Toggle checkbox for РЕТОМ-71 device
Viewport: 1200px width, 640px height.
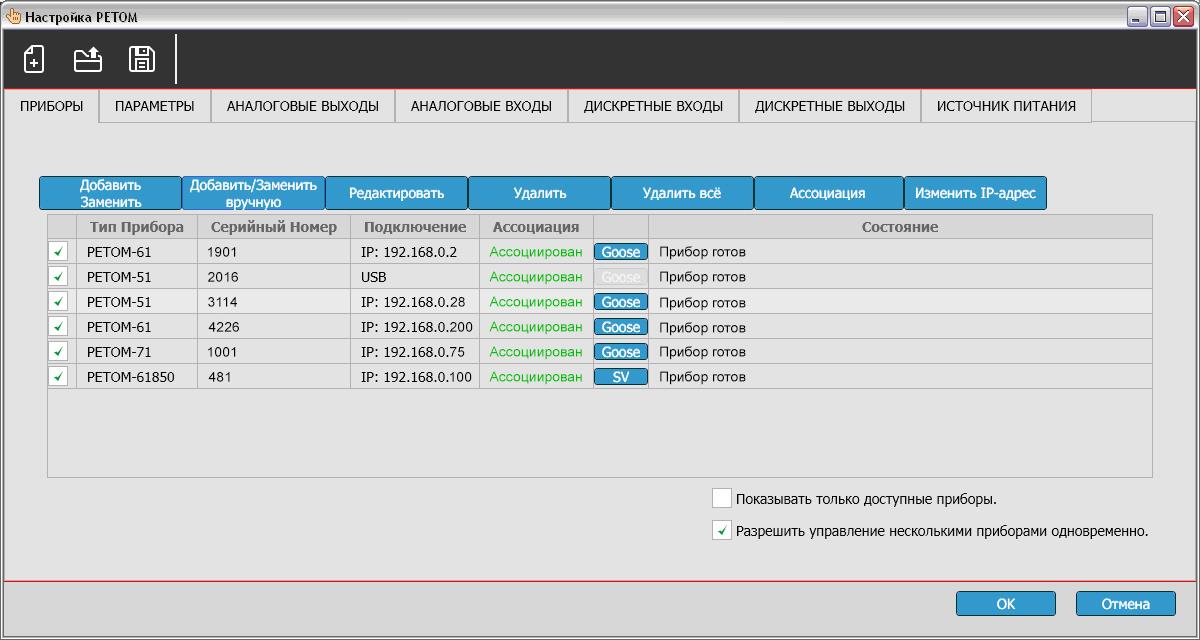(x=59, y=352)
